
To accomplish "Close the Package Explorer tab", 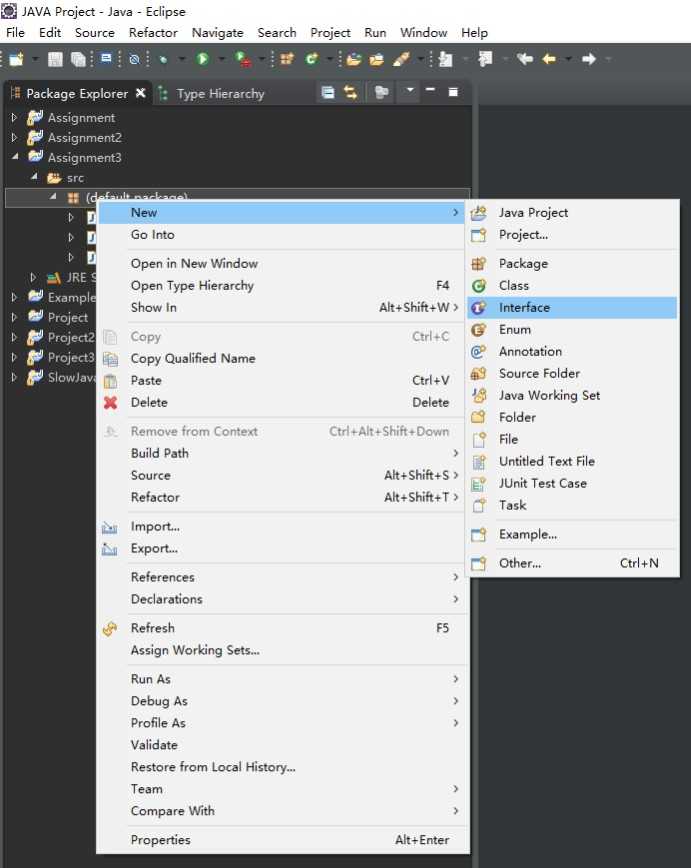I will [x=141, y=92].
